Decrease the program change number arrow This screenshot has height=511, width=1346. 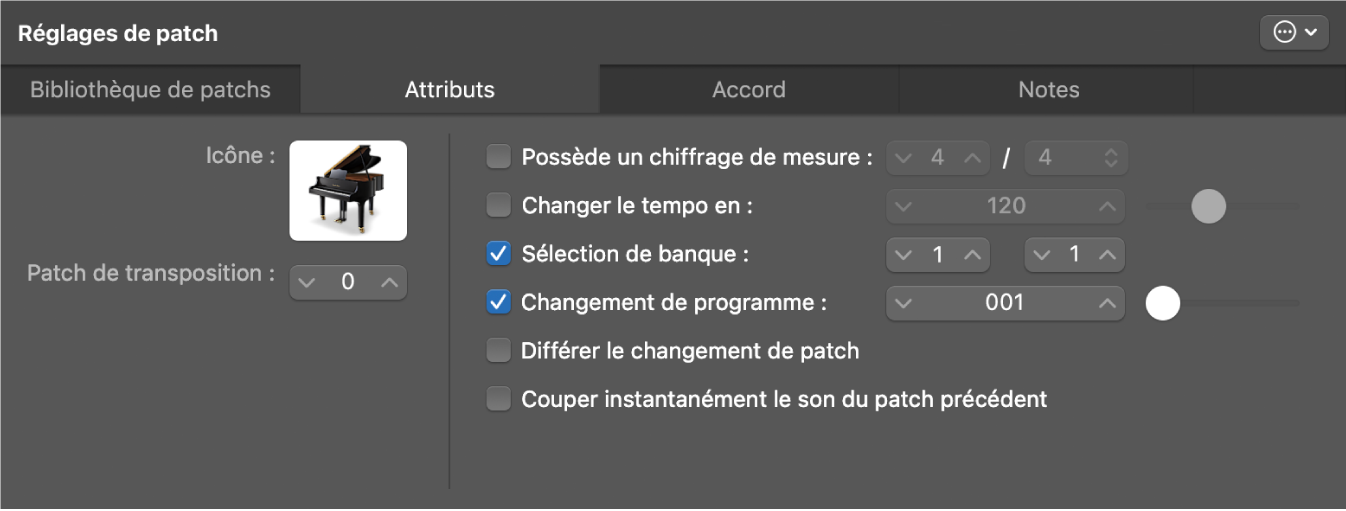(x=903, y=303)
